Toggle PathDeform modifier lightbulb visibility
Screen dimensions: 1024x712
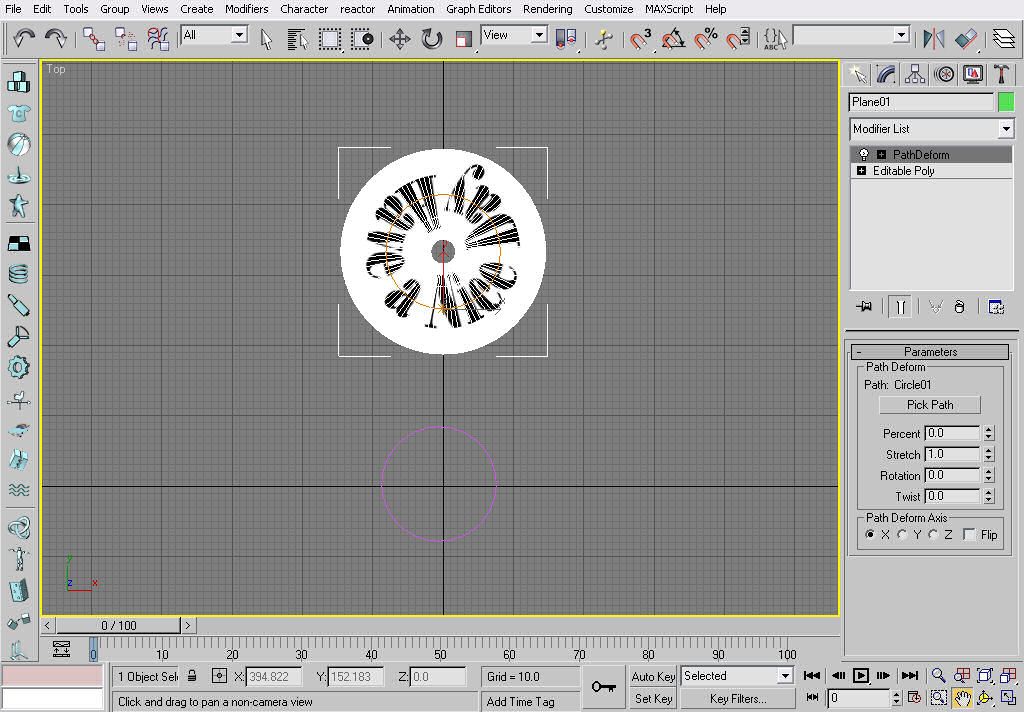863,155
